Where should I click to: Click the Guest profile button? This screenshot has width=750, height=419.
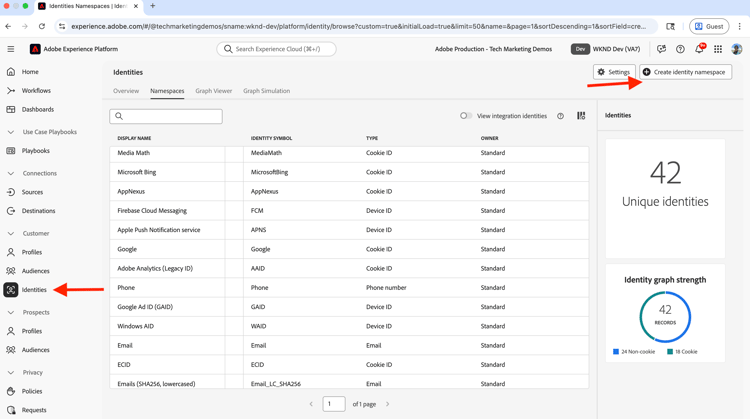[x=709, y=26]
